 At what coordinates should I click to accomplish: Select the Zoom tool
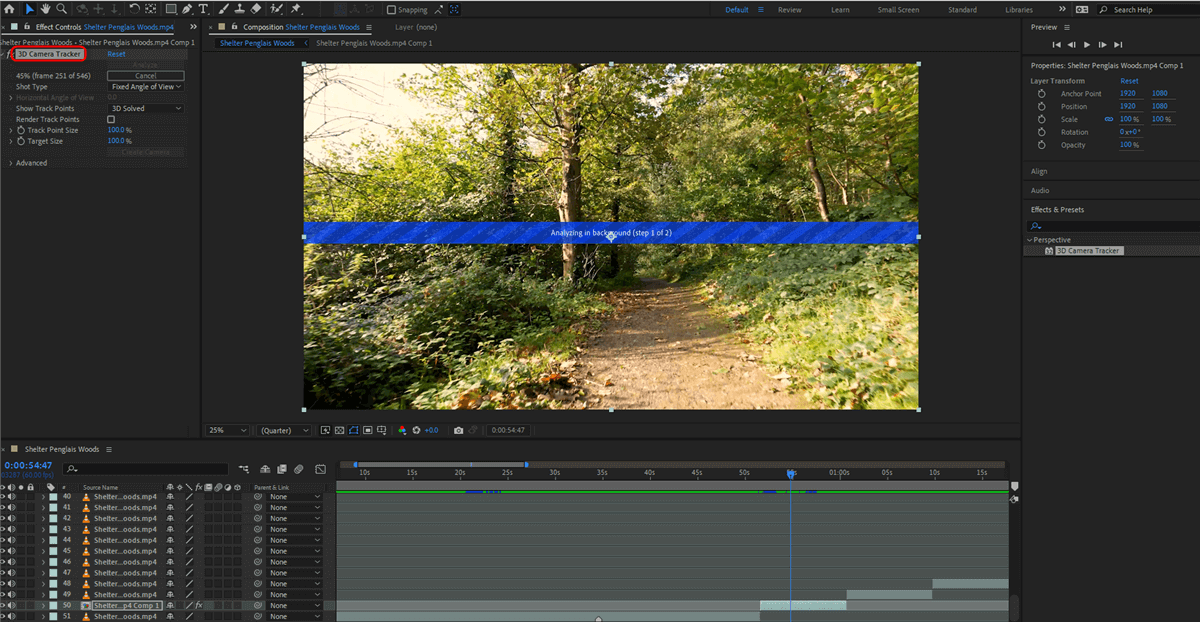pyautogui.click(x=62, y=9)
